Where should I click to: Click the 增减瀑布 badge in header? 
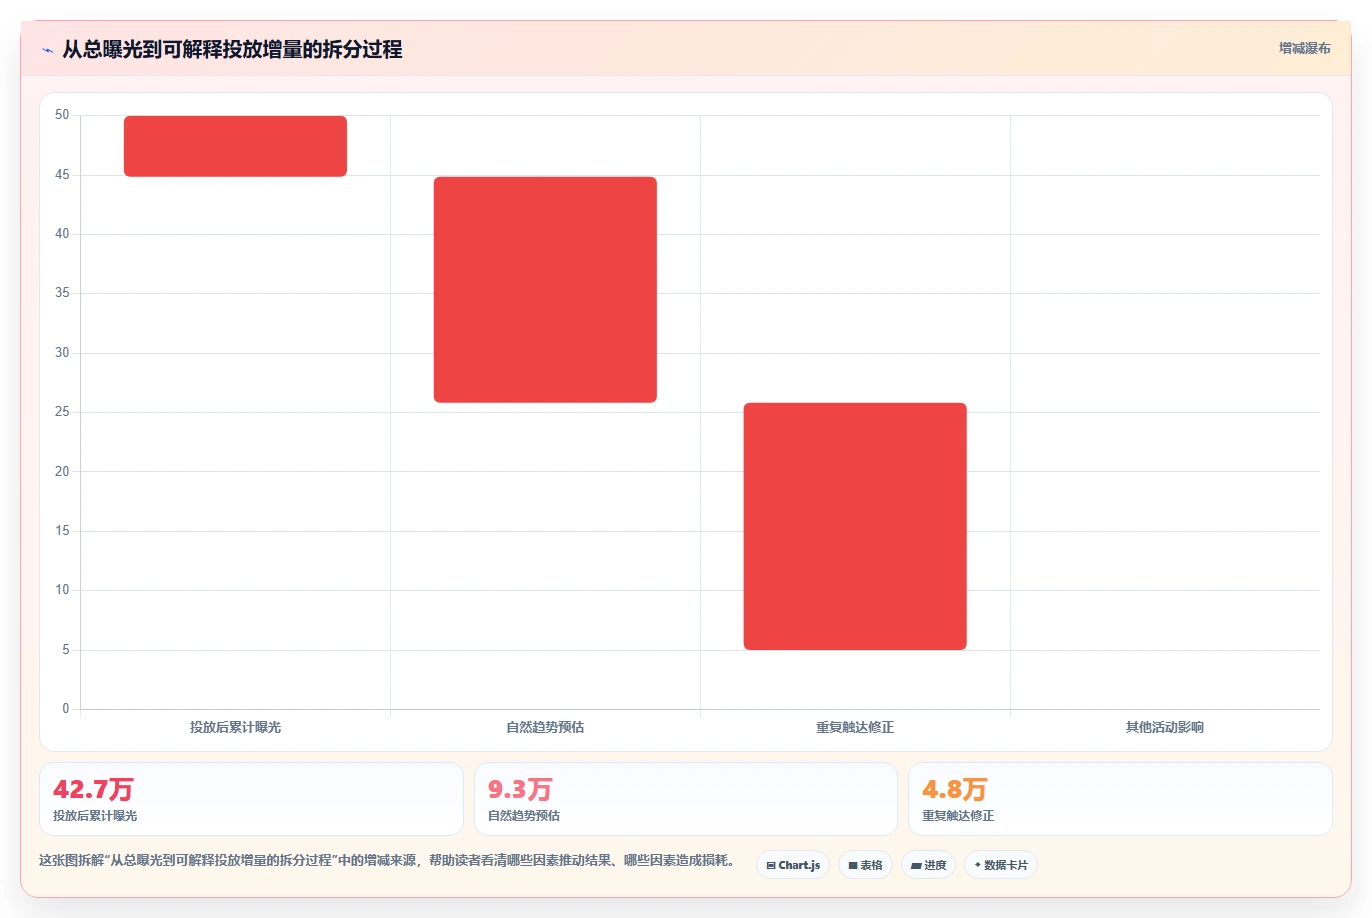(1305, 48)
